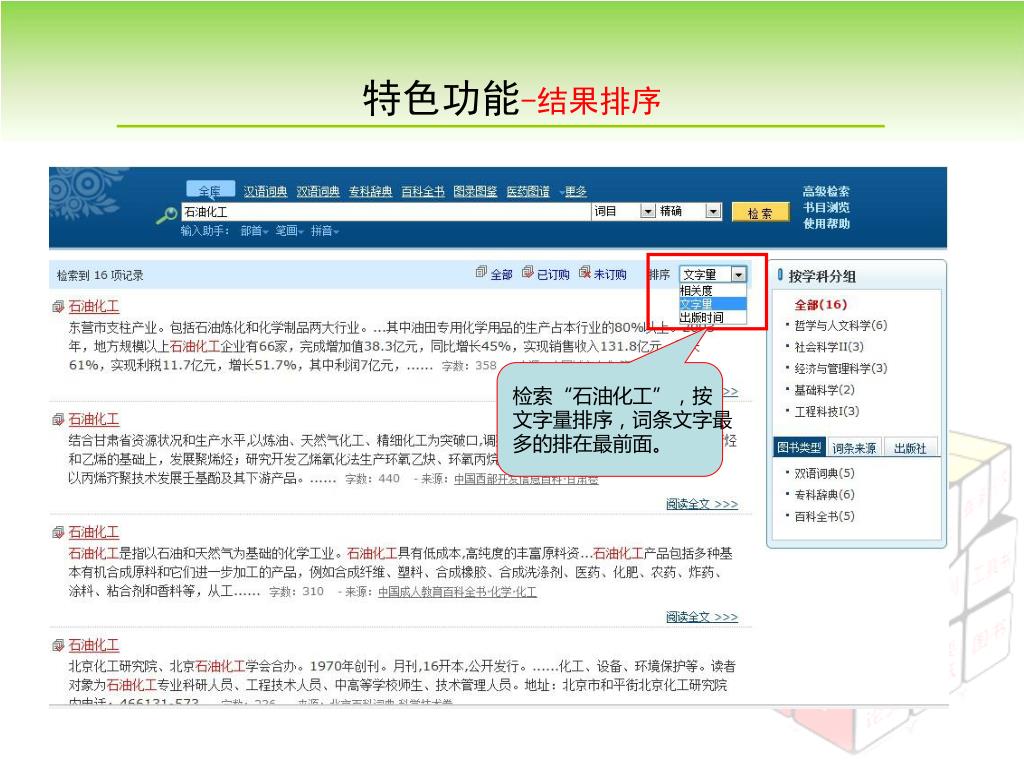1024x768 pixels.
Task: Switch to 图书类型 tab
Action: (x=799, y=447)
